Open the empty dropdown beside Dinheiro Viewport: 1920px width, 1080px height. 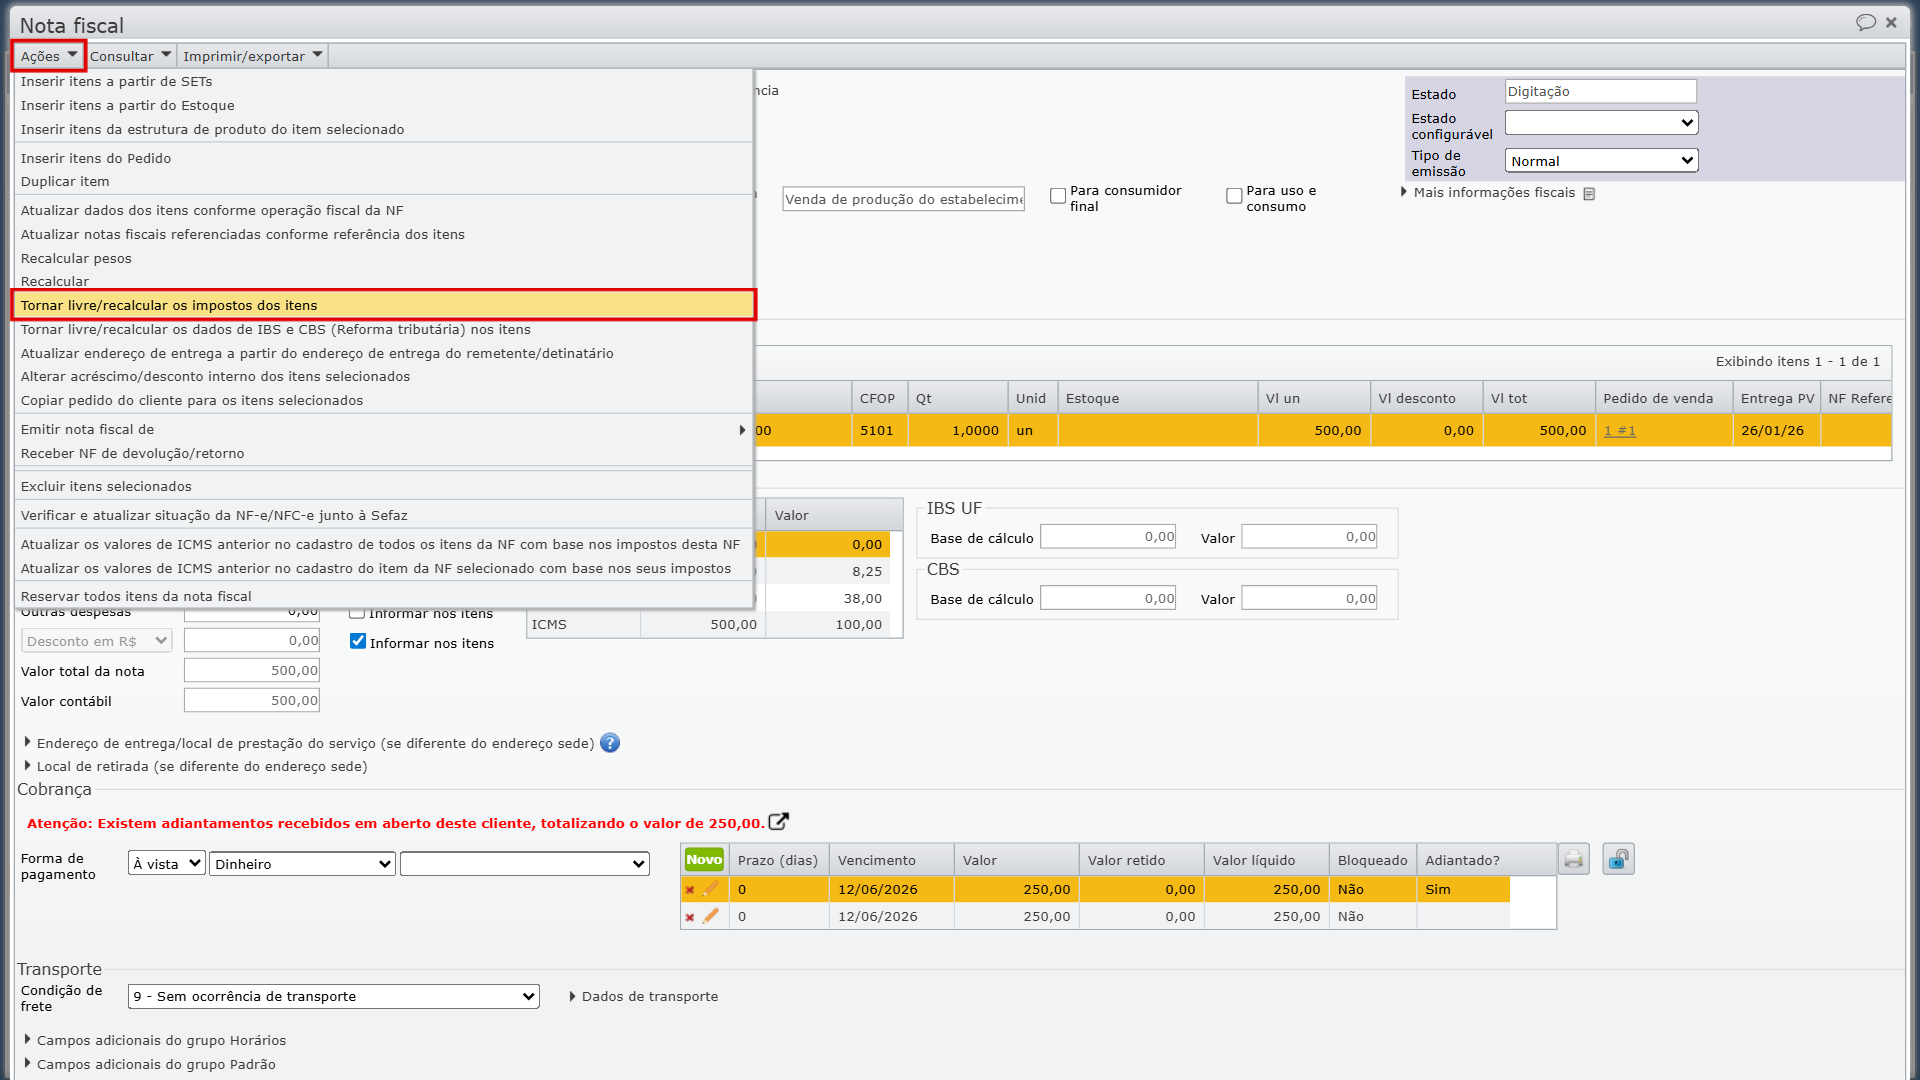(525, 863)
